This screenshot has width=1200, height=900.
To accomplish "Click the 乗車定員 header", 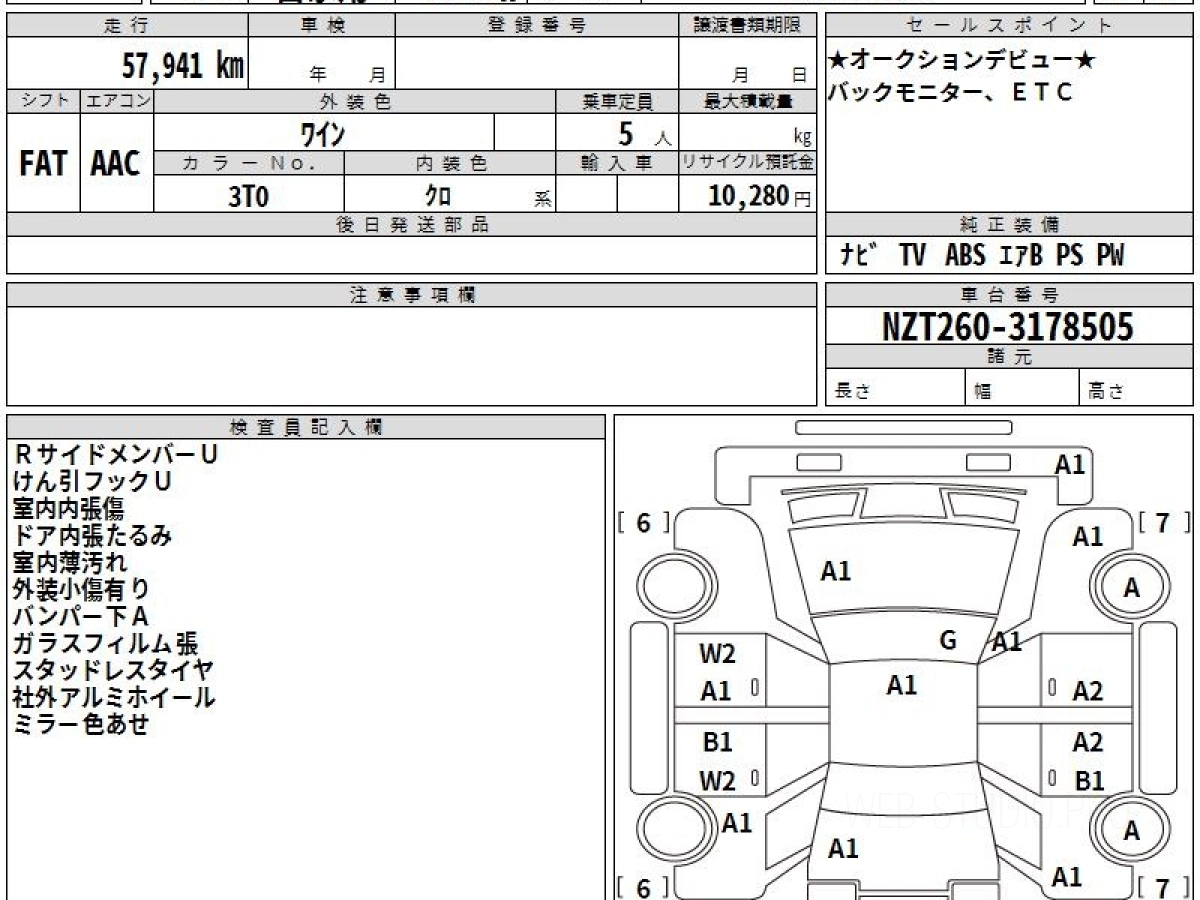I will coord(617,101).
